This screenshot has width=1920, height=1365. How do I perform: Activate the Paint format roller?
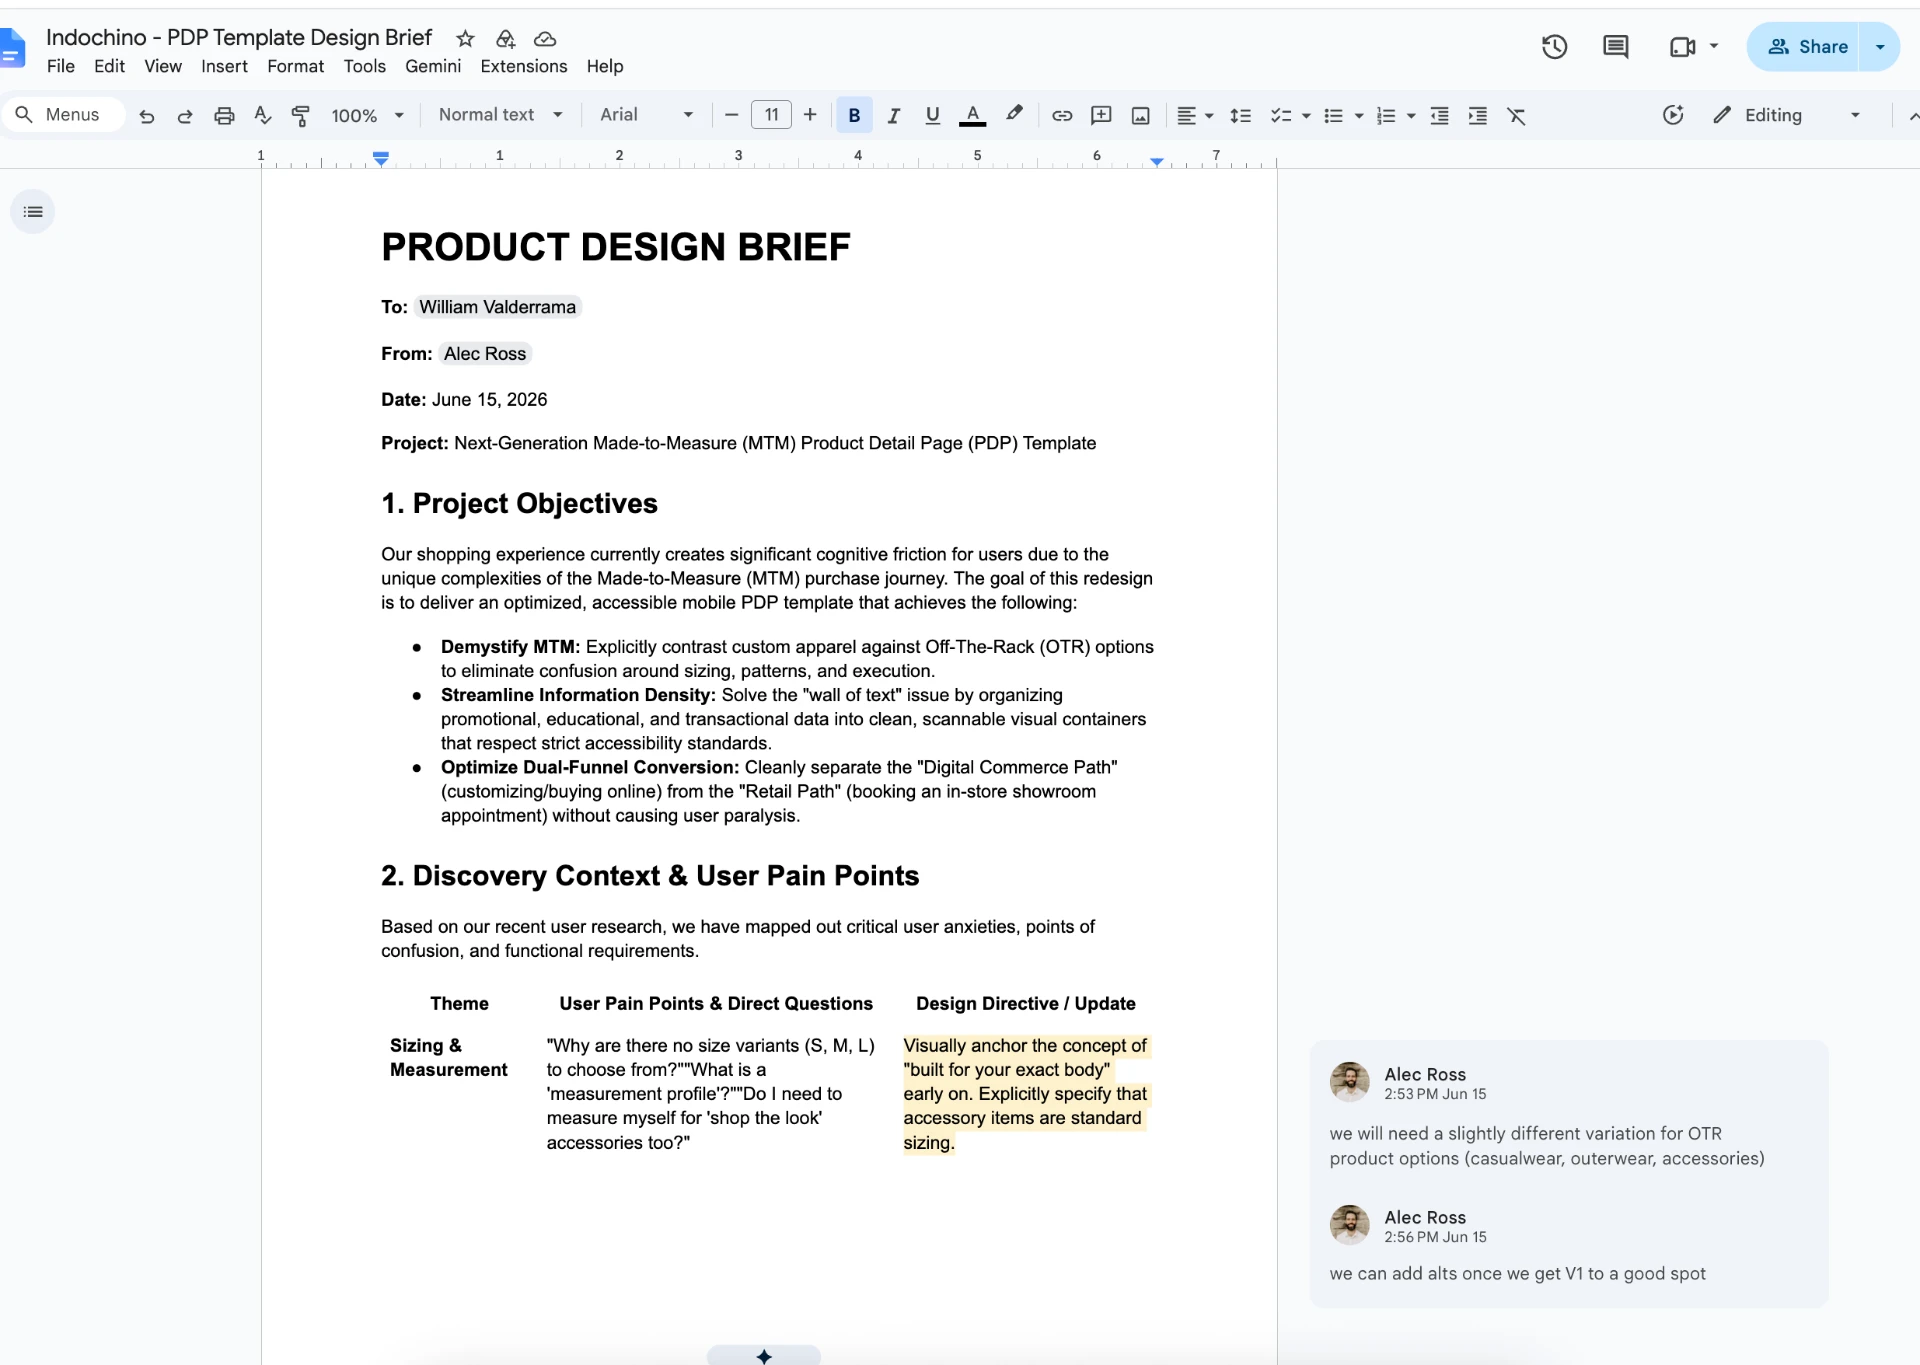click(x=300, y=116)
